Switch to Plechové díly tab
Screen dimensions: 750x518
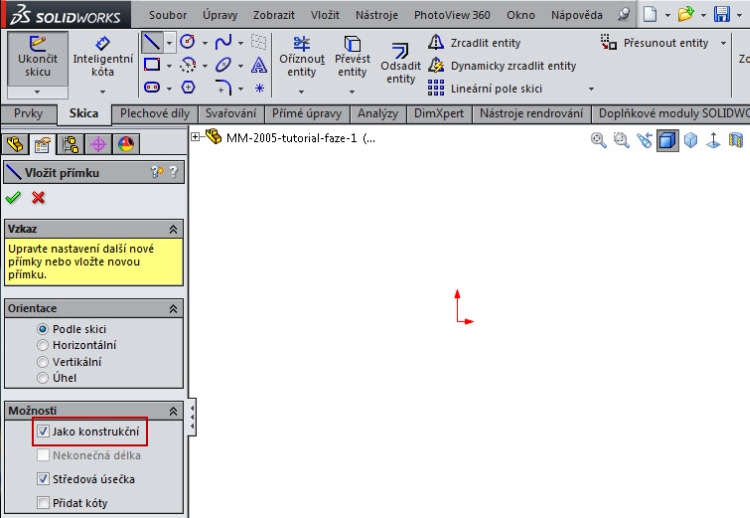(x=154, y=113)
